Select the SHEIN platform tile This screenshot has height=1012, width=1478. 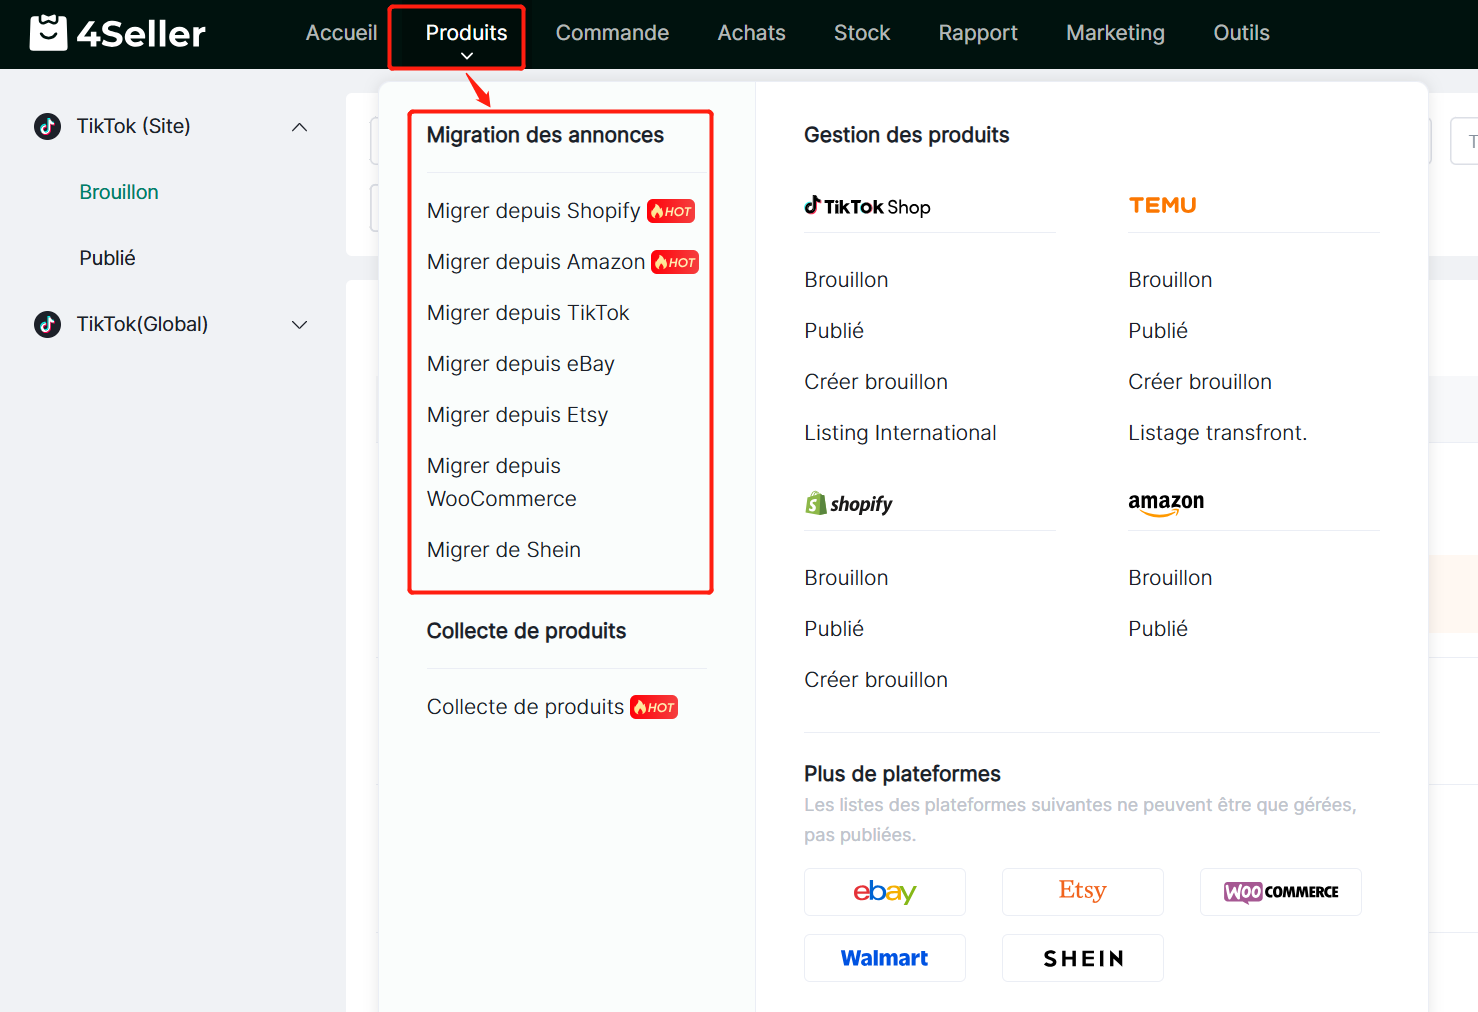tap(1083, 958)
